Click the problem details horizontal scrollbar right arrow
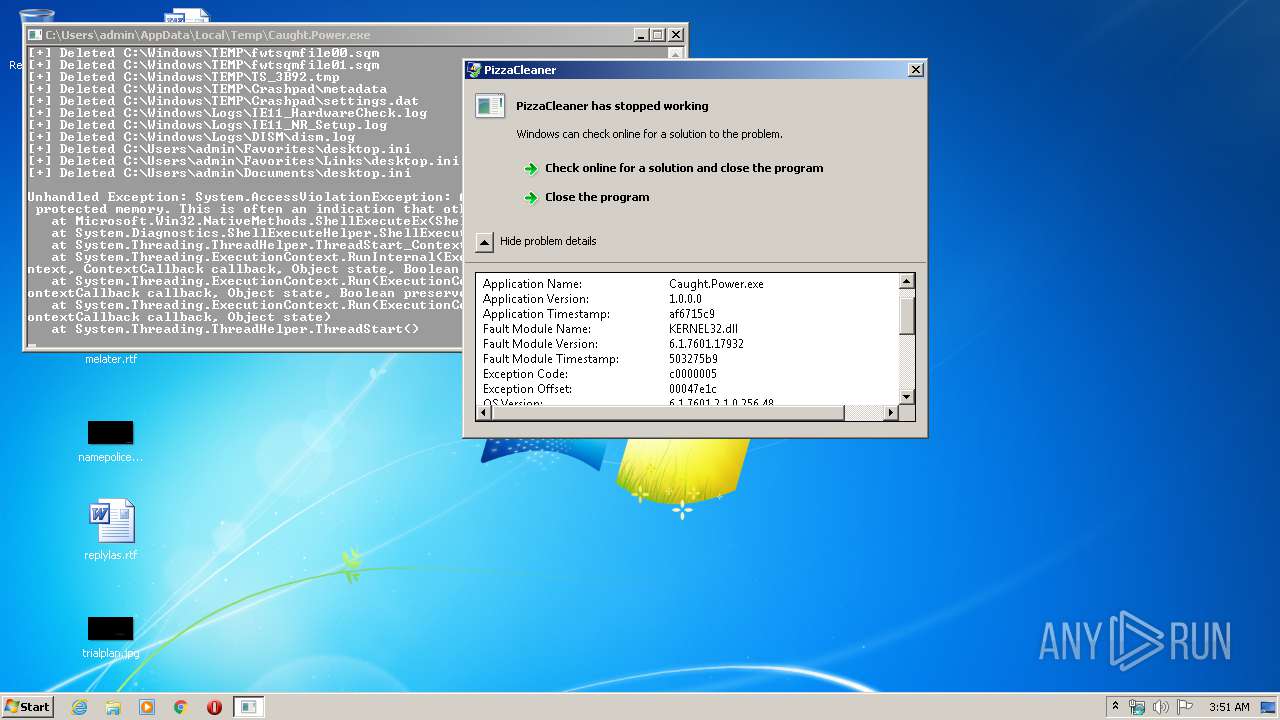Viewport: 1280px width, 720px height. pos(892,412)
